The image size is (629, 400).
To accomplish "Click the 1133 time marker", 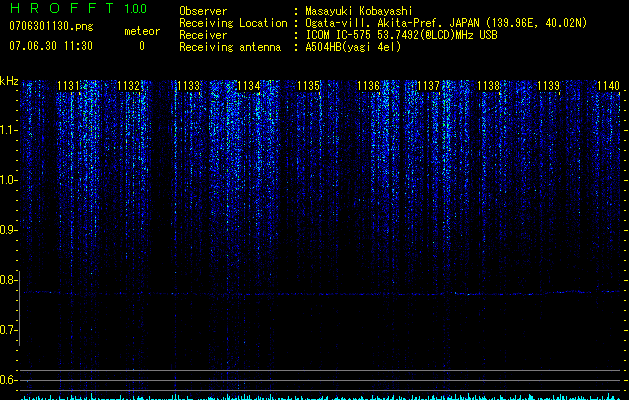I will click(189, 85).
